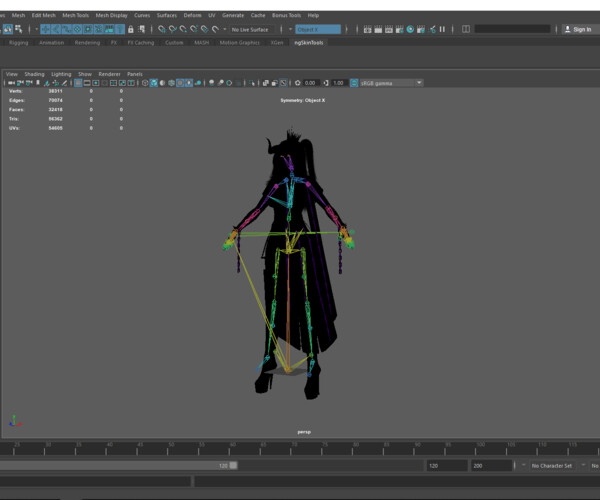The image size is (600, 500).
Task: Click the render current frame icon
Action: coord(378,29)
